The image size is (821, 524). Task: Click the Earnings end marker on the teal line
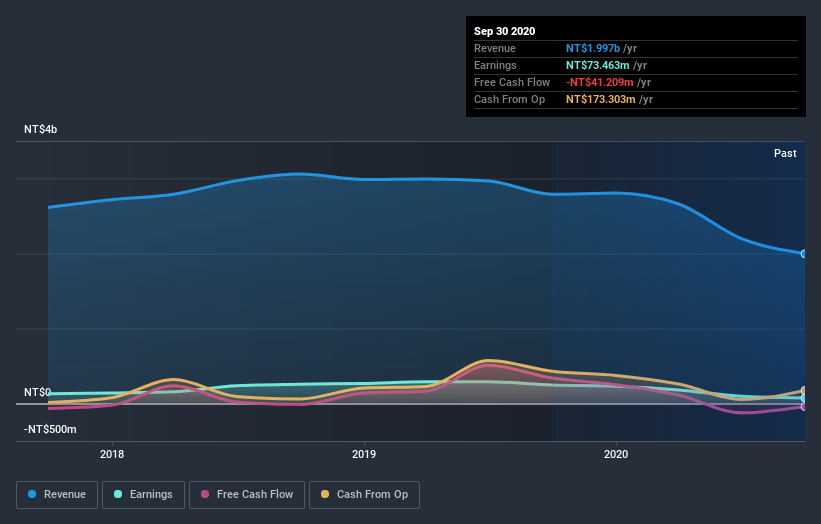[804, 398]
